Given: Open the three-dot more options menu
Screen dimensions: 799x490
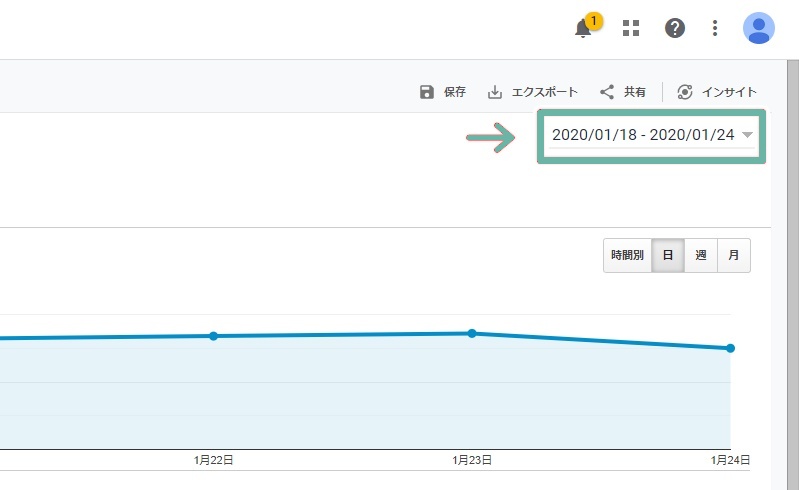Looking at the screenshot, I should (715, 28).
